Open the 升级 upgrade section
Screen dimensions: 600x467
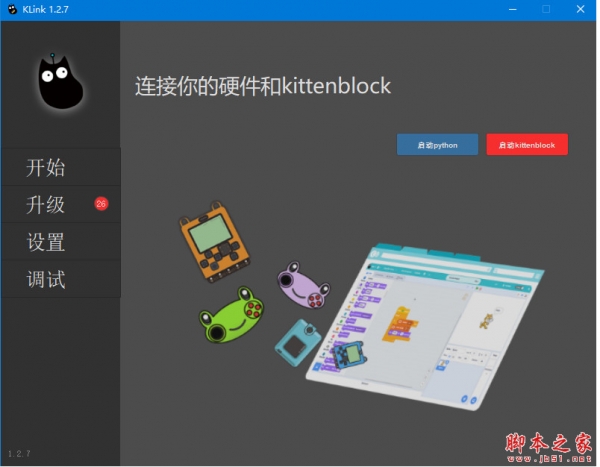60,204
